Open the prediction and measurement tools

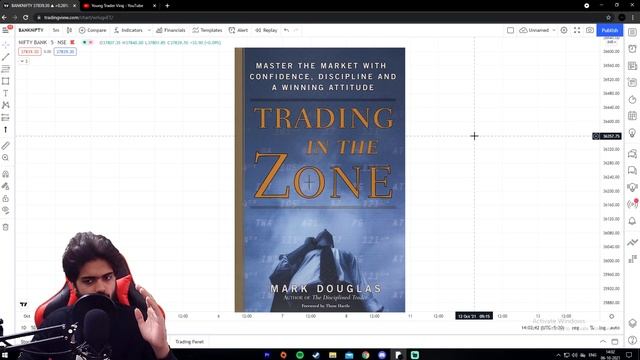(x=6, y=118)
